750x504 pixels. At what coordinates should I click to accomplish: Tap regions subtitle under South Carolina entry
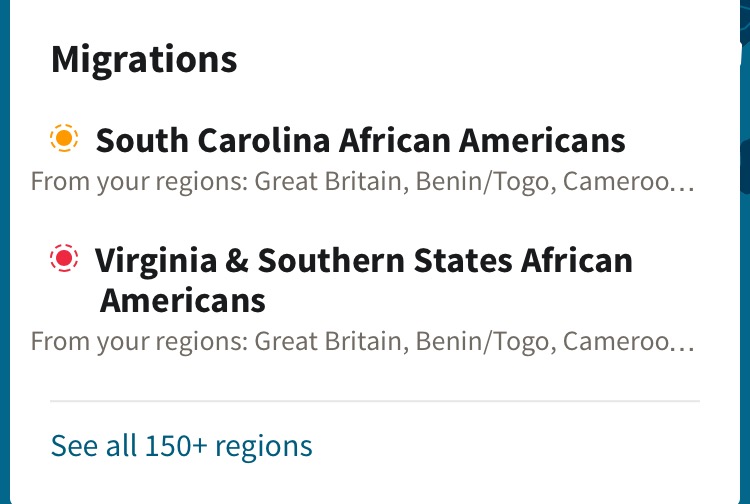[362, 182]
